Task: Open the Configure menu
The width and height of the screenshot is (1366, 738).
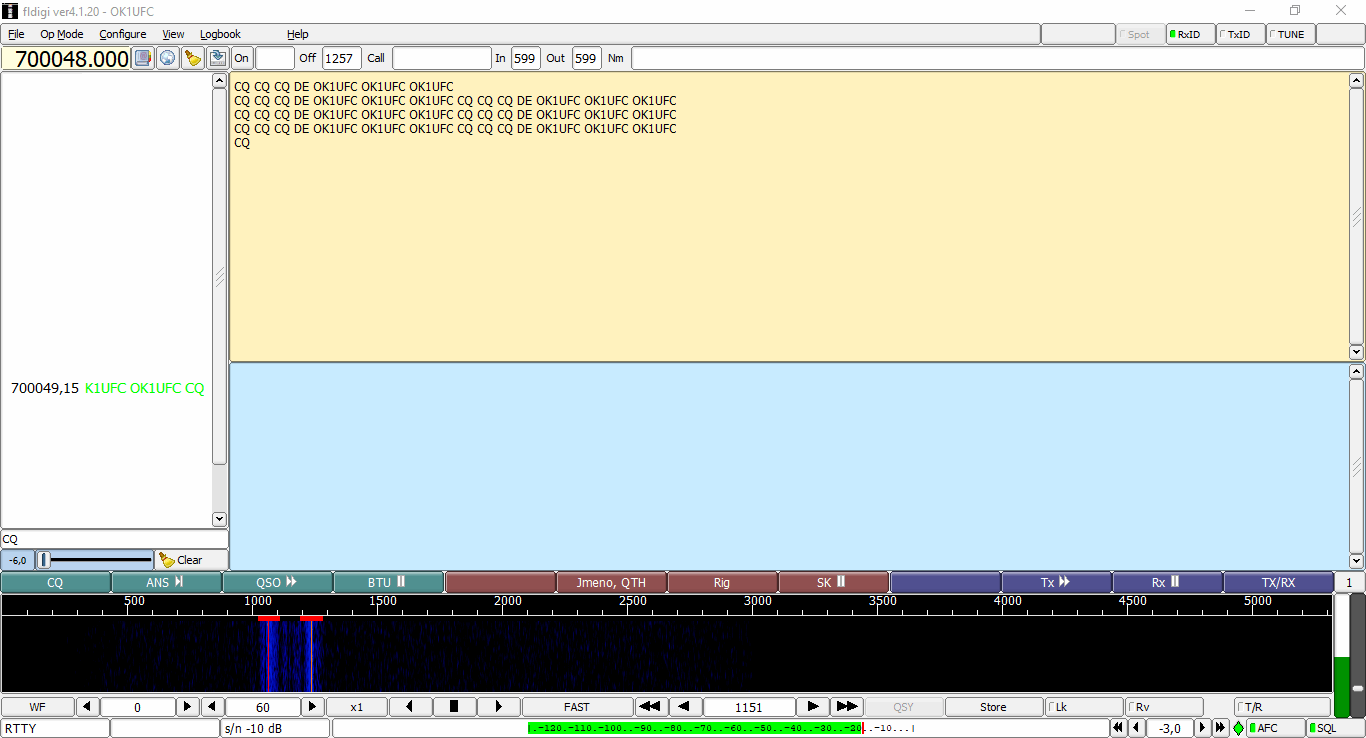Action: point(123,34)
